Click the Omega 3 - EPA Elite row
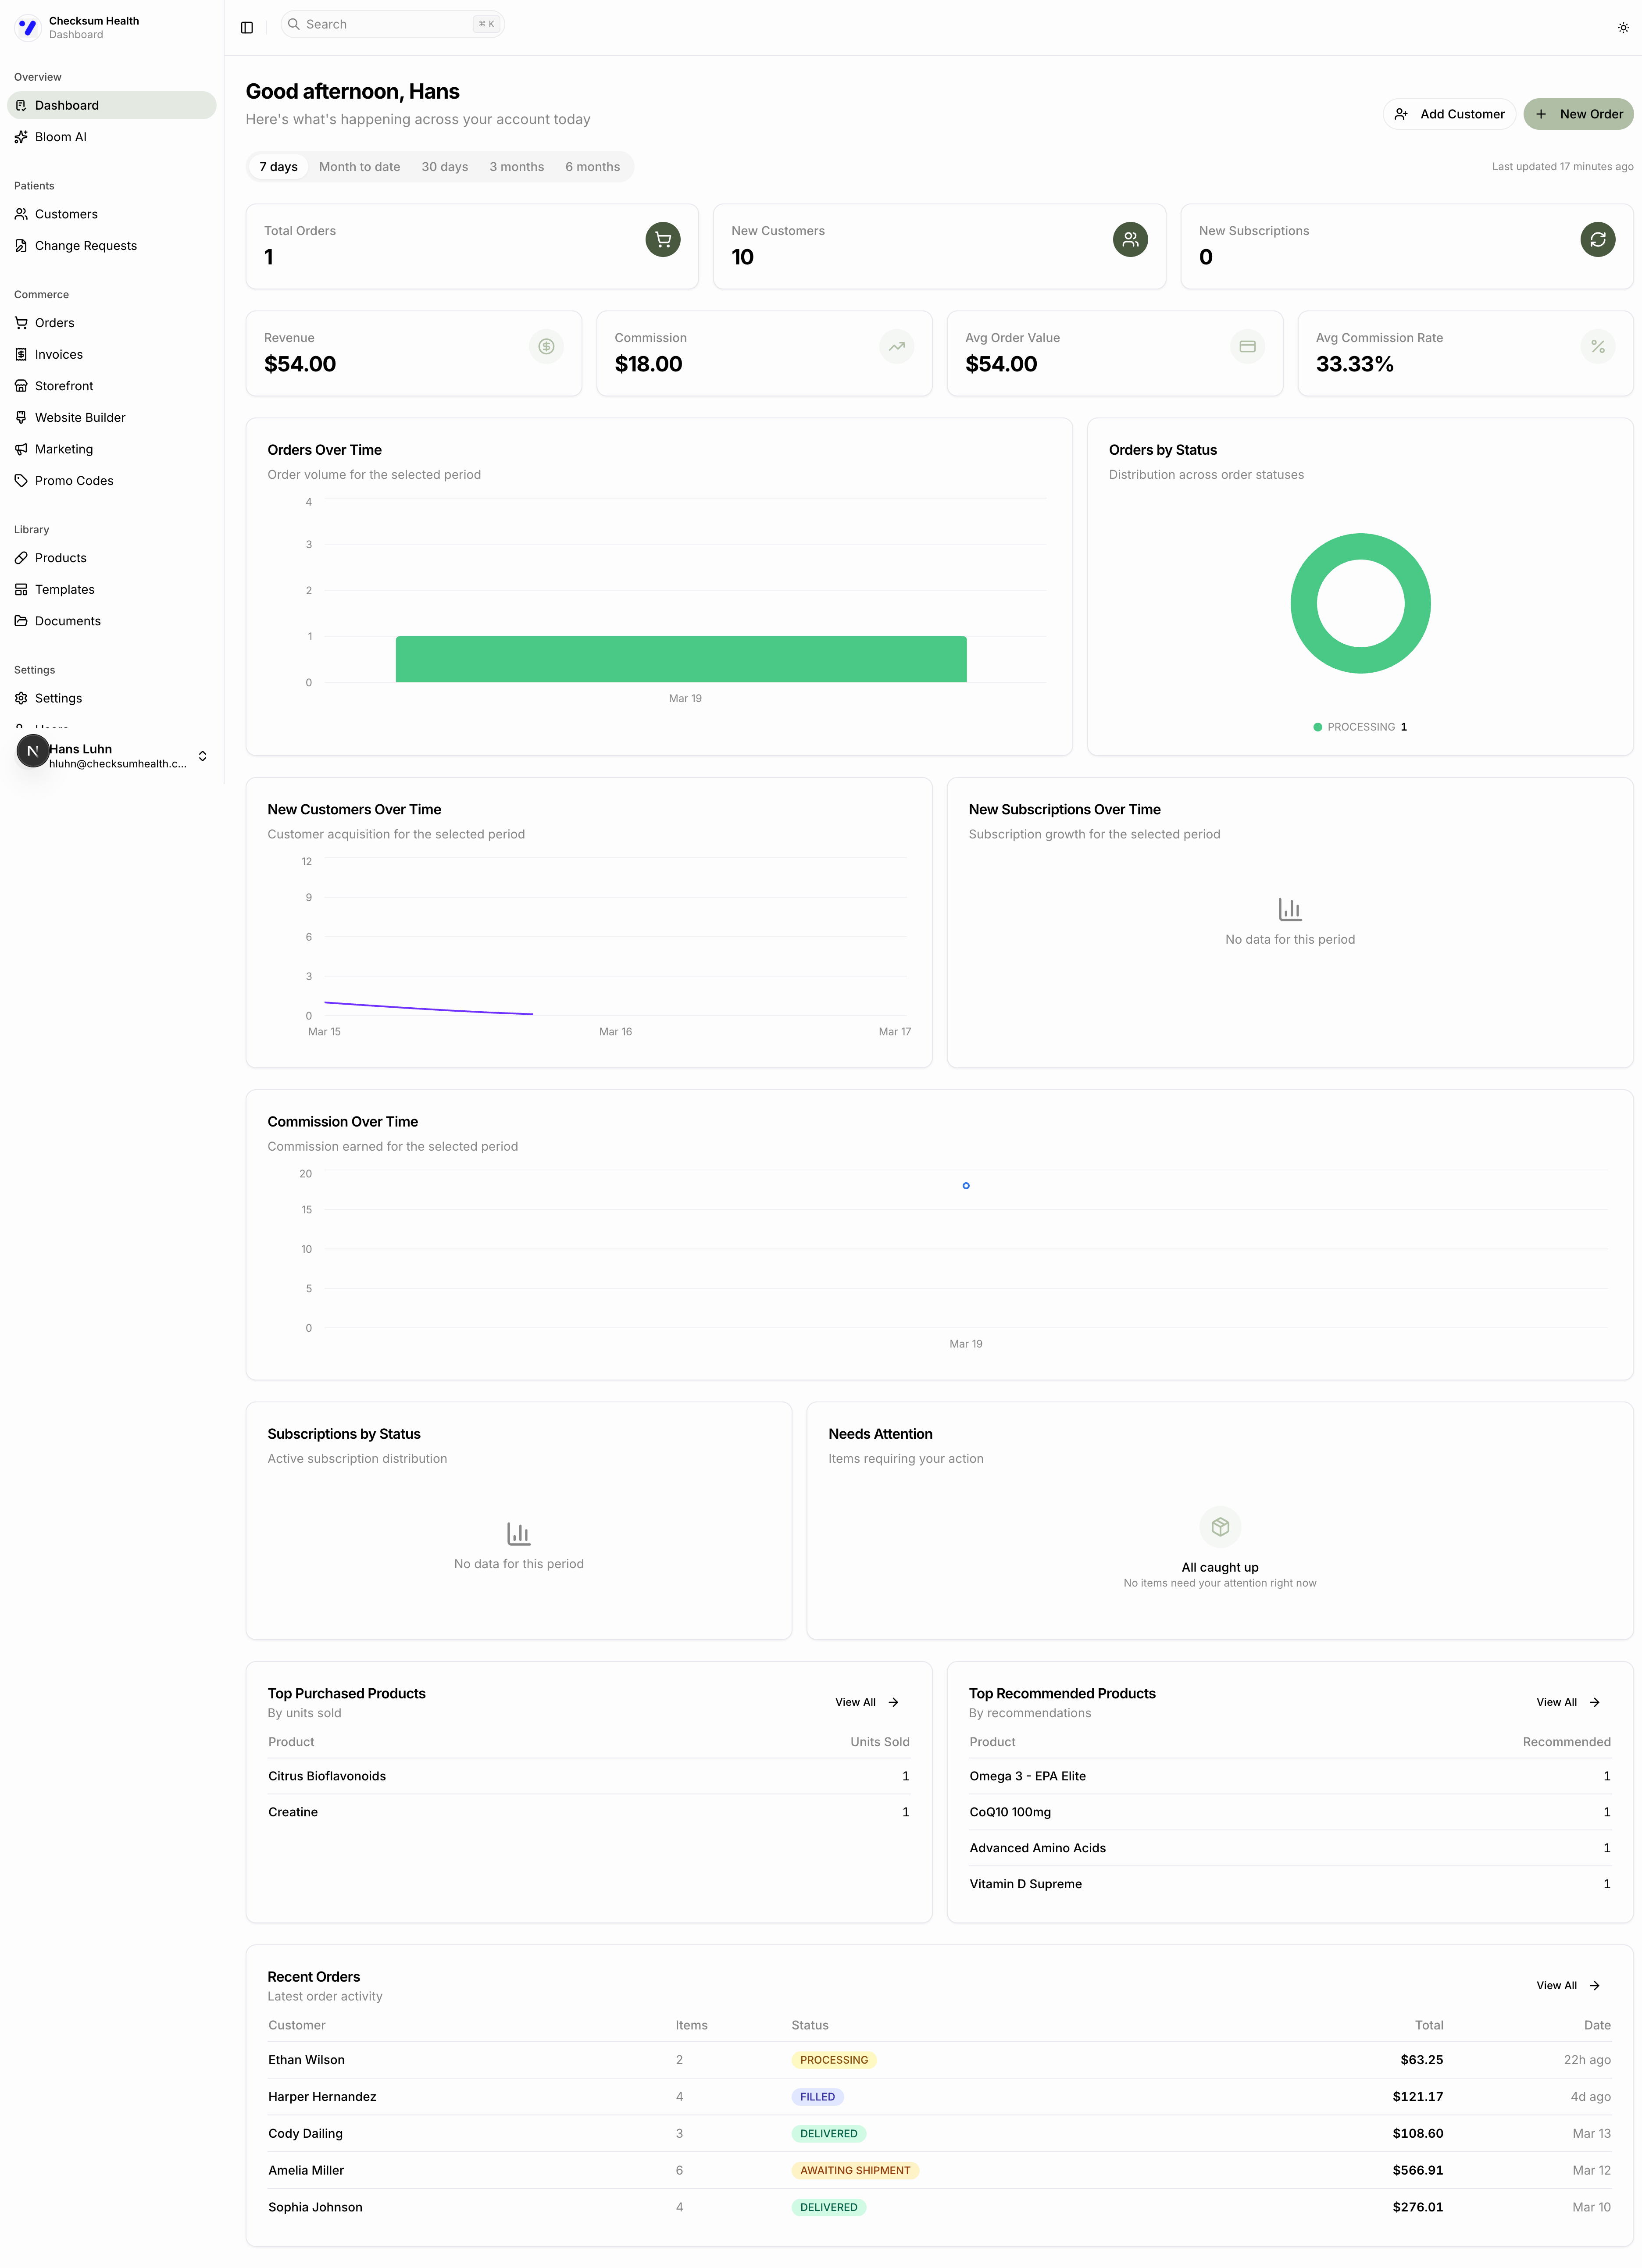Screen dimensions: 1642x2268 click(x=1290, y=1776)
